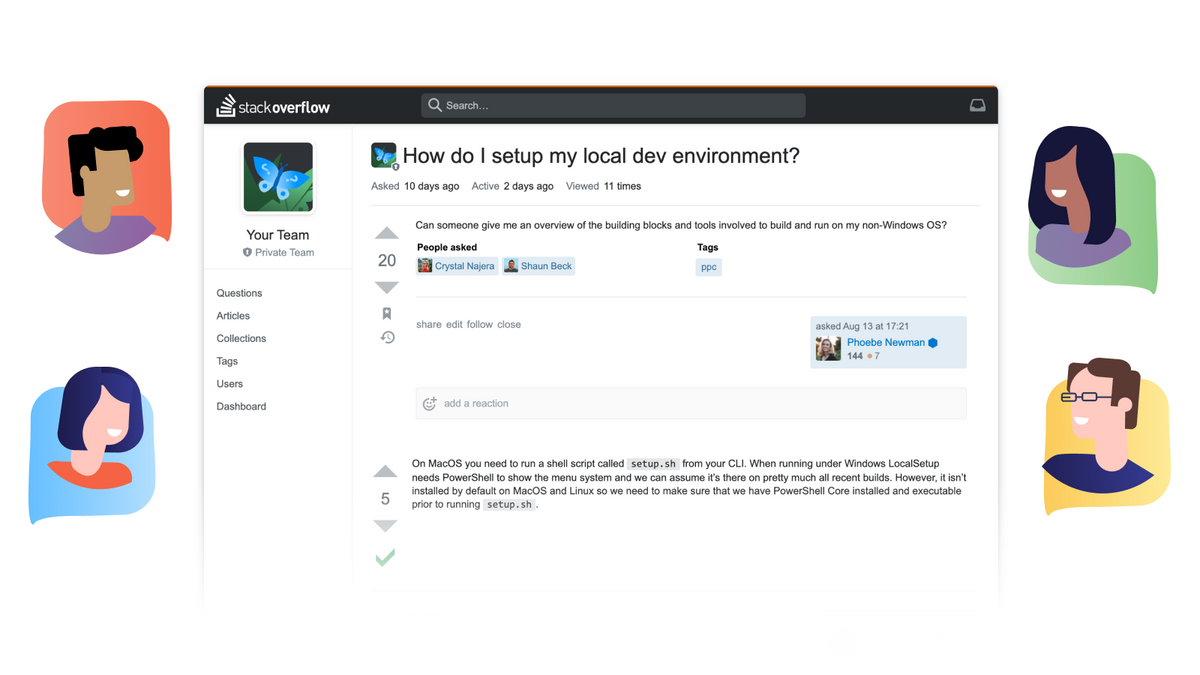Upvote the answer scored 5
The width and height of the screenshot is (1200, 675).
(386, 470)
